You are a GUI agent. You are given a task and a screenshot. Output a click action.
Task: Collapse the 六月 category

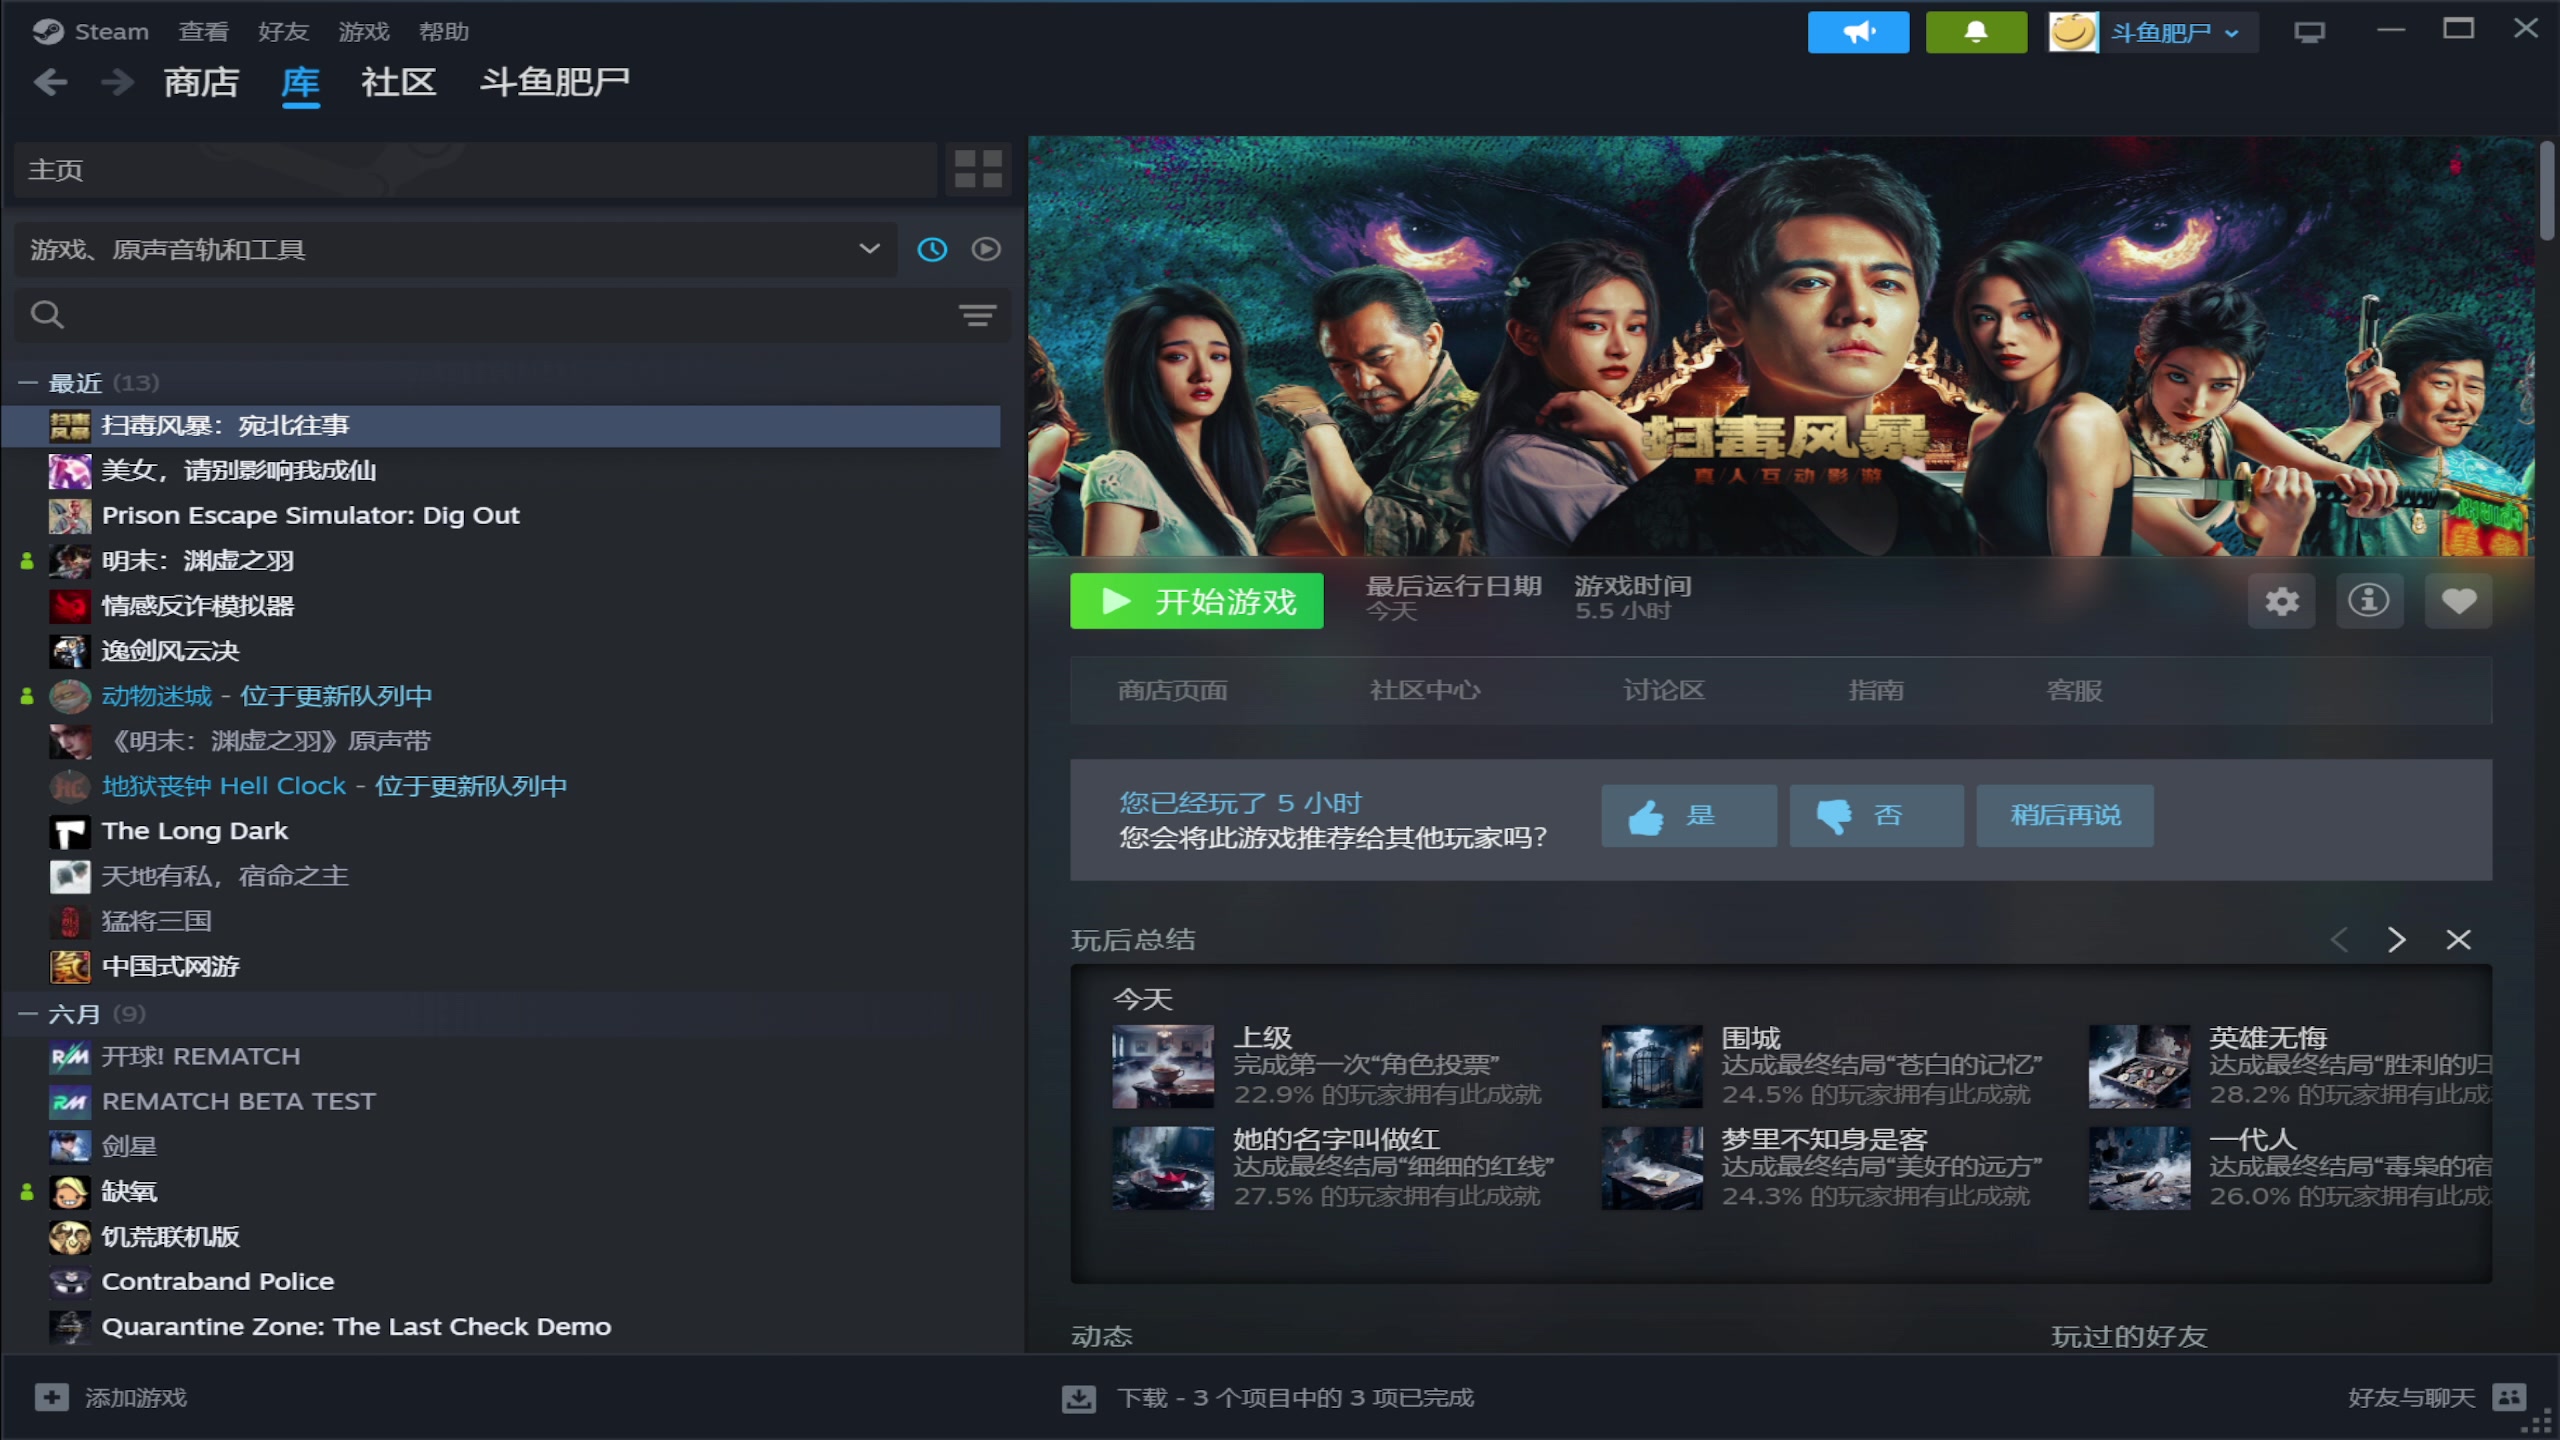point(28,1014)
